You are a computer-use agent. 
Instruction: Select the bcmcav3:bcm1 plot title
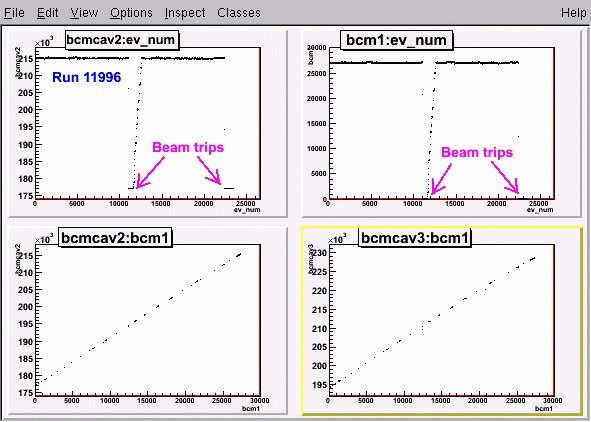pyautogui.click(x=415, y=238)
